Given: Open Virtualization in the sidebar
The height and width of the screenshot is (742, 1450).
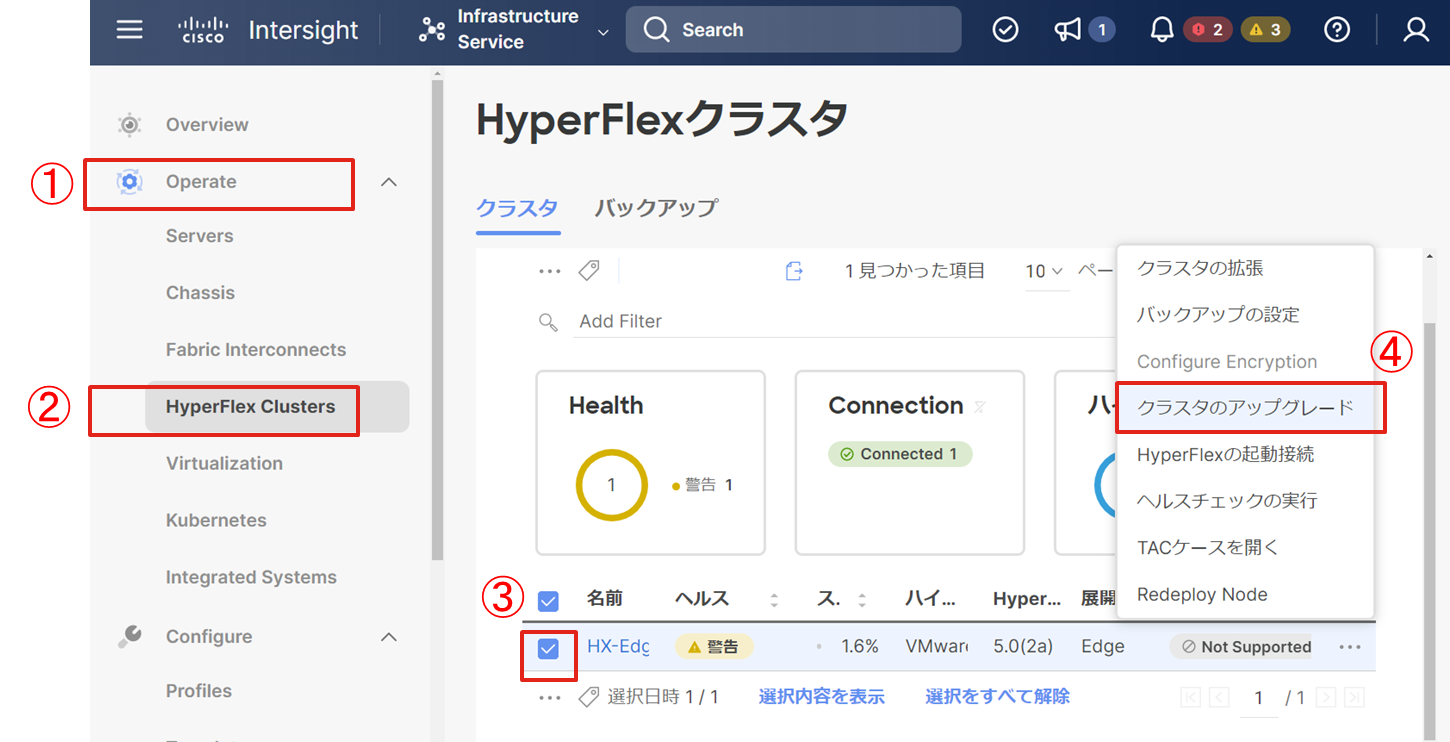Looking at the screenshot, I should tap(224, 463).
